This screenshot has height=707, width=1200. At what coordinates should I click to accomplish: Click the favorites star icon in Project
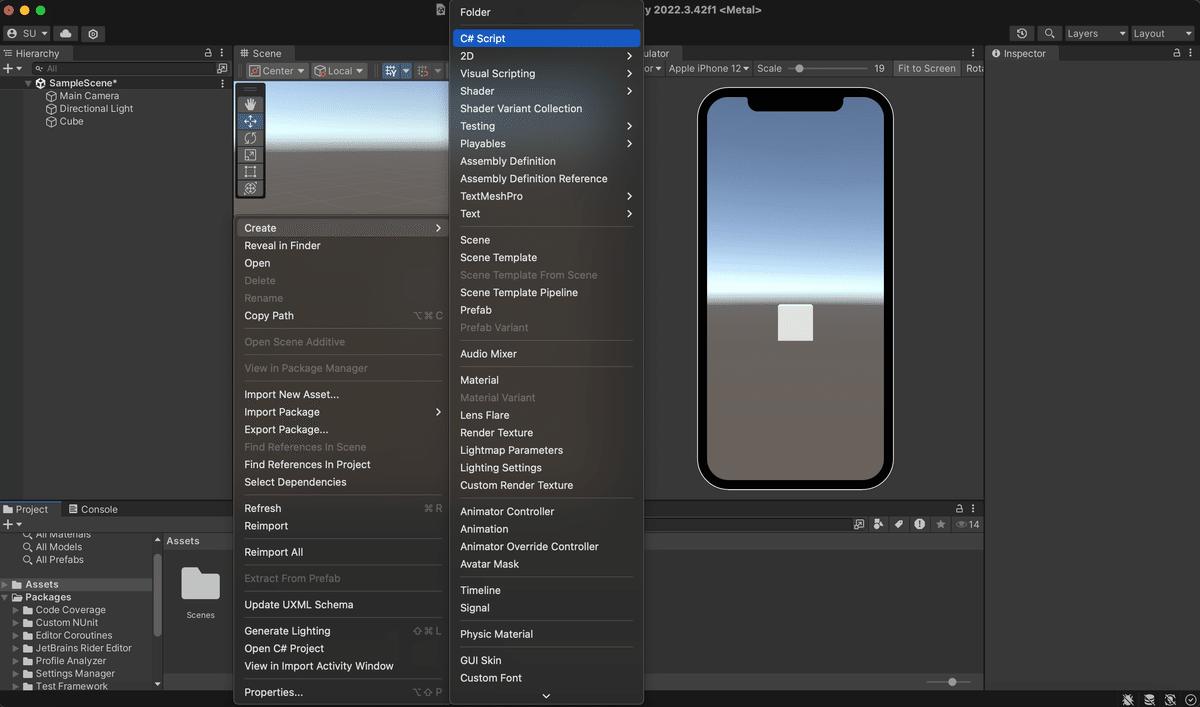pos(940,524)
